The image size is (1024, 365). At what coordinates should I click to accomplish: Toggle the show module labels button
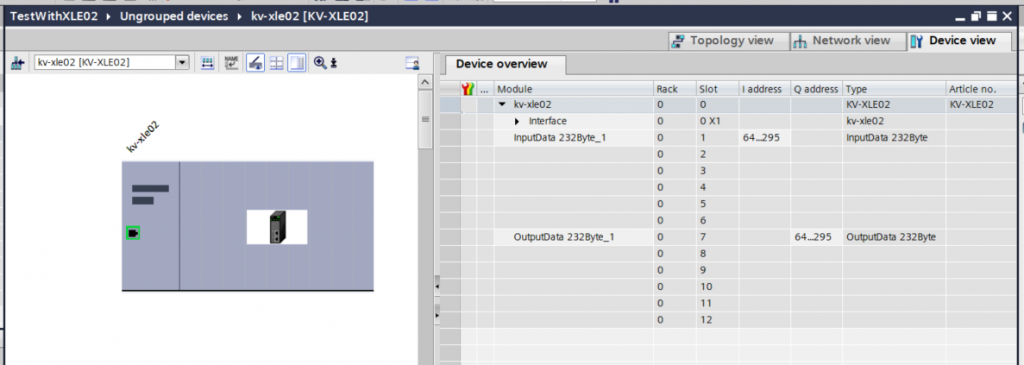pos(255,63)
